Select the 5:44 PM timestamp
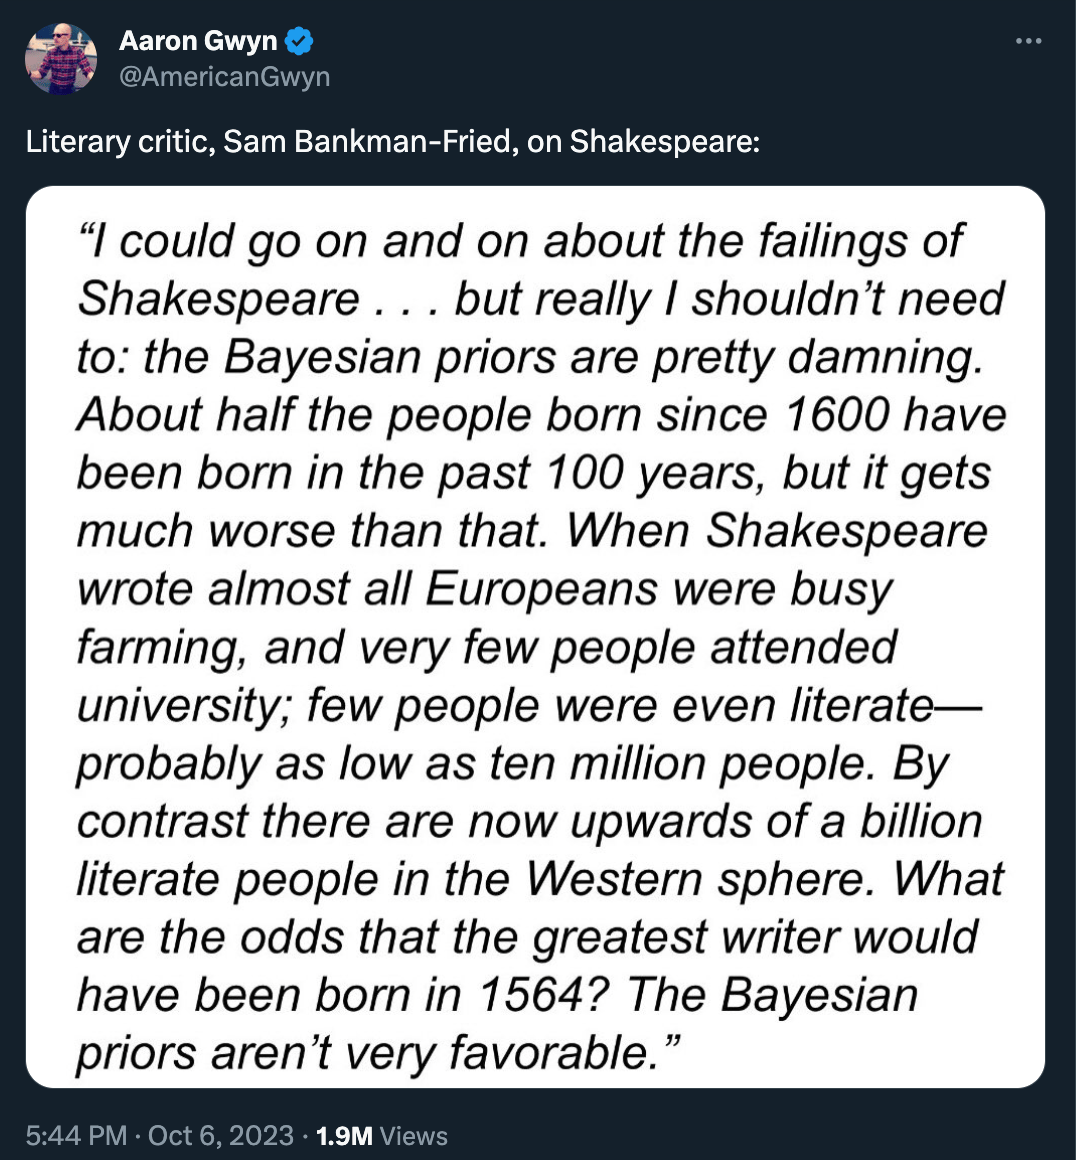Screen dimensions: 1076x1160 click(76, 1136)
